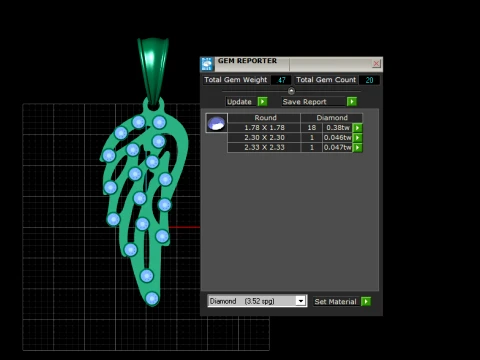Click the Total Gem Weight value .47

[281, 80]
